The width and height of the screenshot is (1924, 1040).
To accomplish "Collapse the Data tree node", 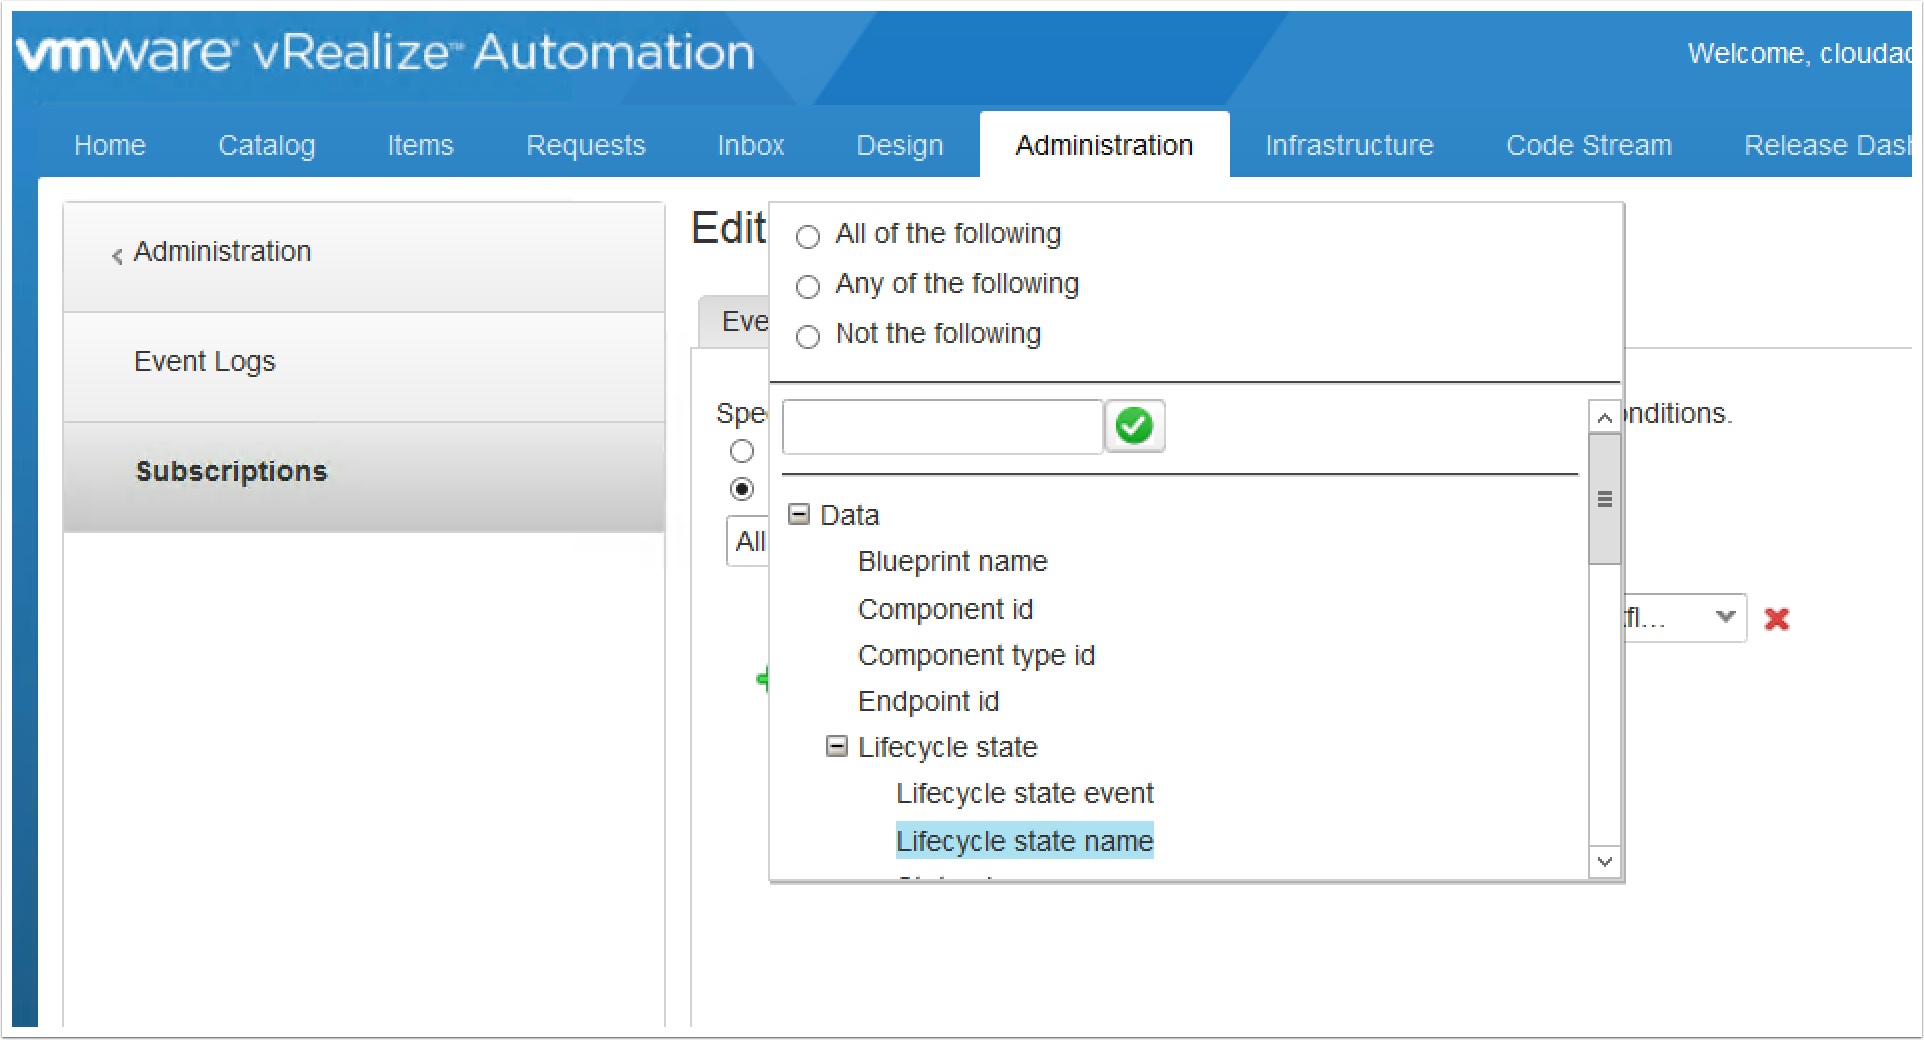I will 799,514.
